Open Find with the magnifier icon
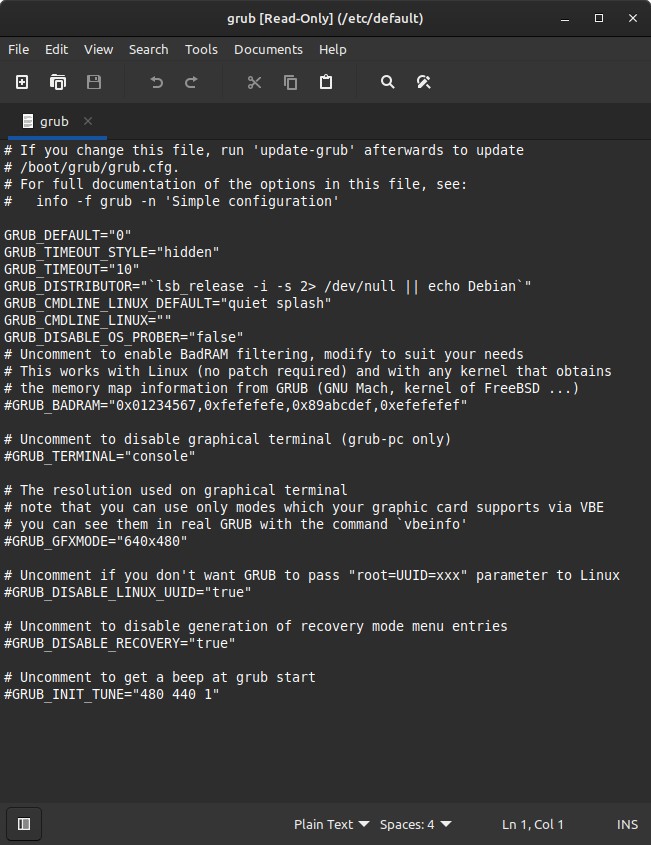Image resolution: width=651 pixels, height=845 pixels. 387,82
